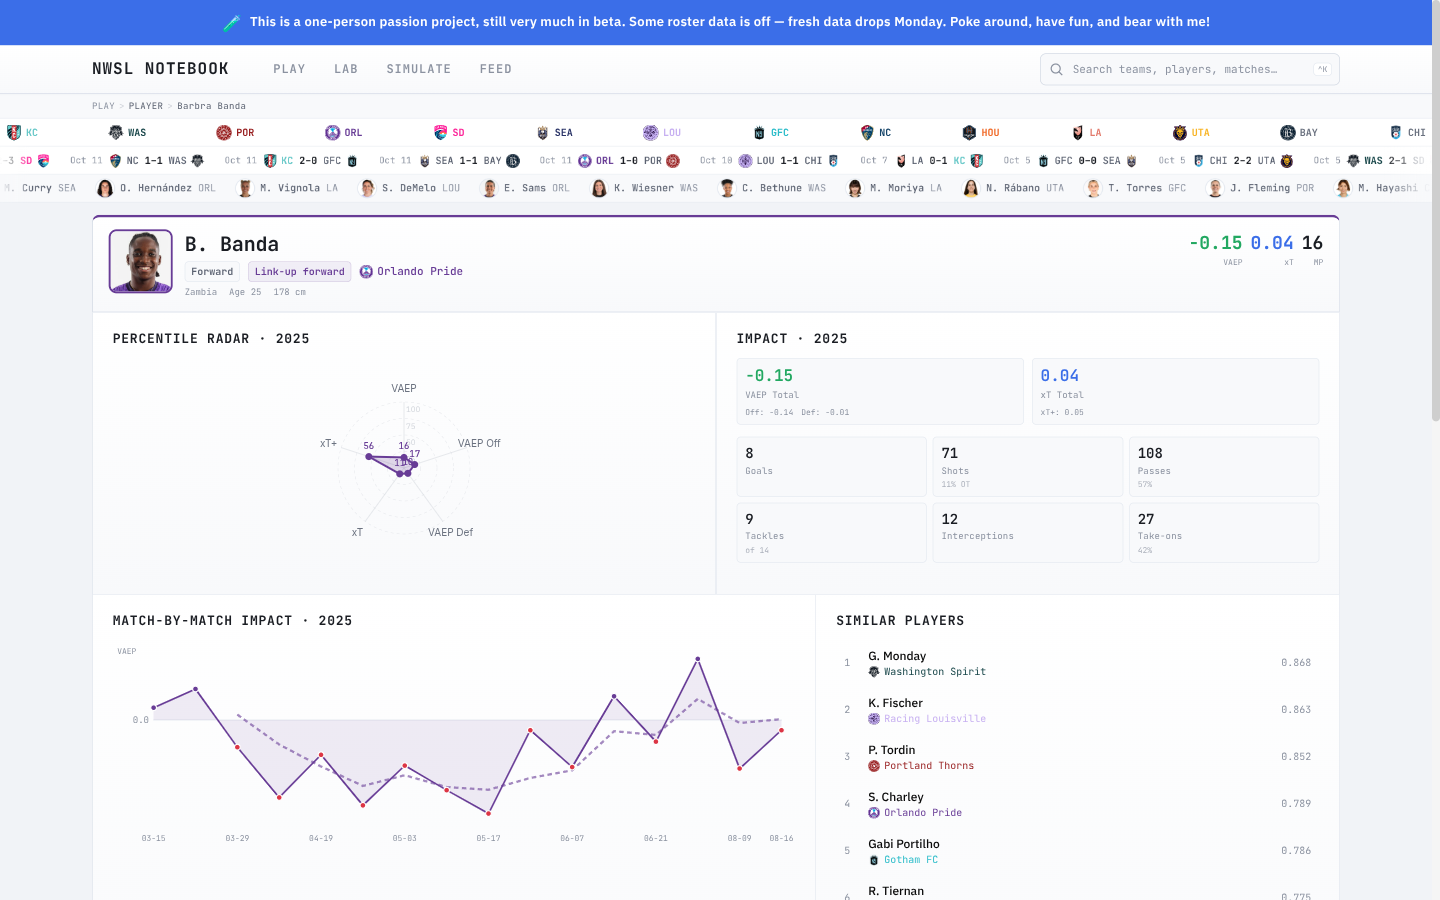Image resolution: width=1440 pixels, height=900 pixels.
Task: Click the Kansas City Current crest in the ticker
Action: (15, 132)
